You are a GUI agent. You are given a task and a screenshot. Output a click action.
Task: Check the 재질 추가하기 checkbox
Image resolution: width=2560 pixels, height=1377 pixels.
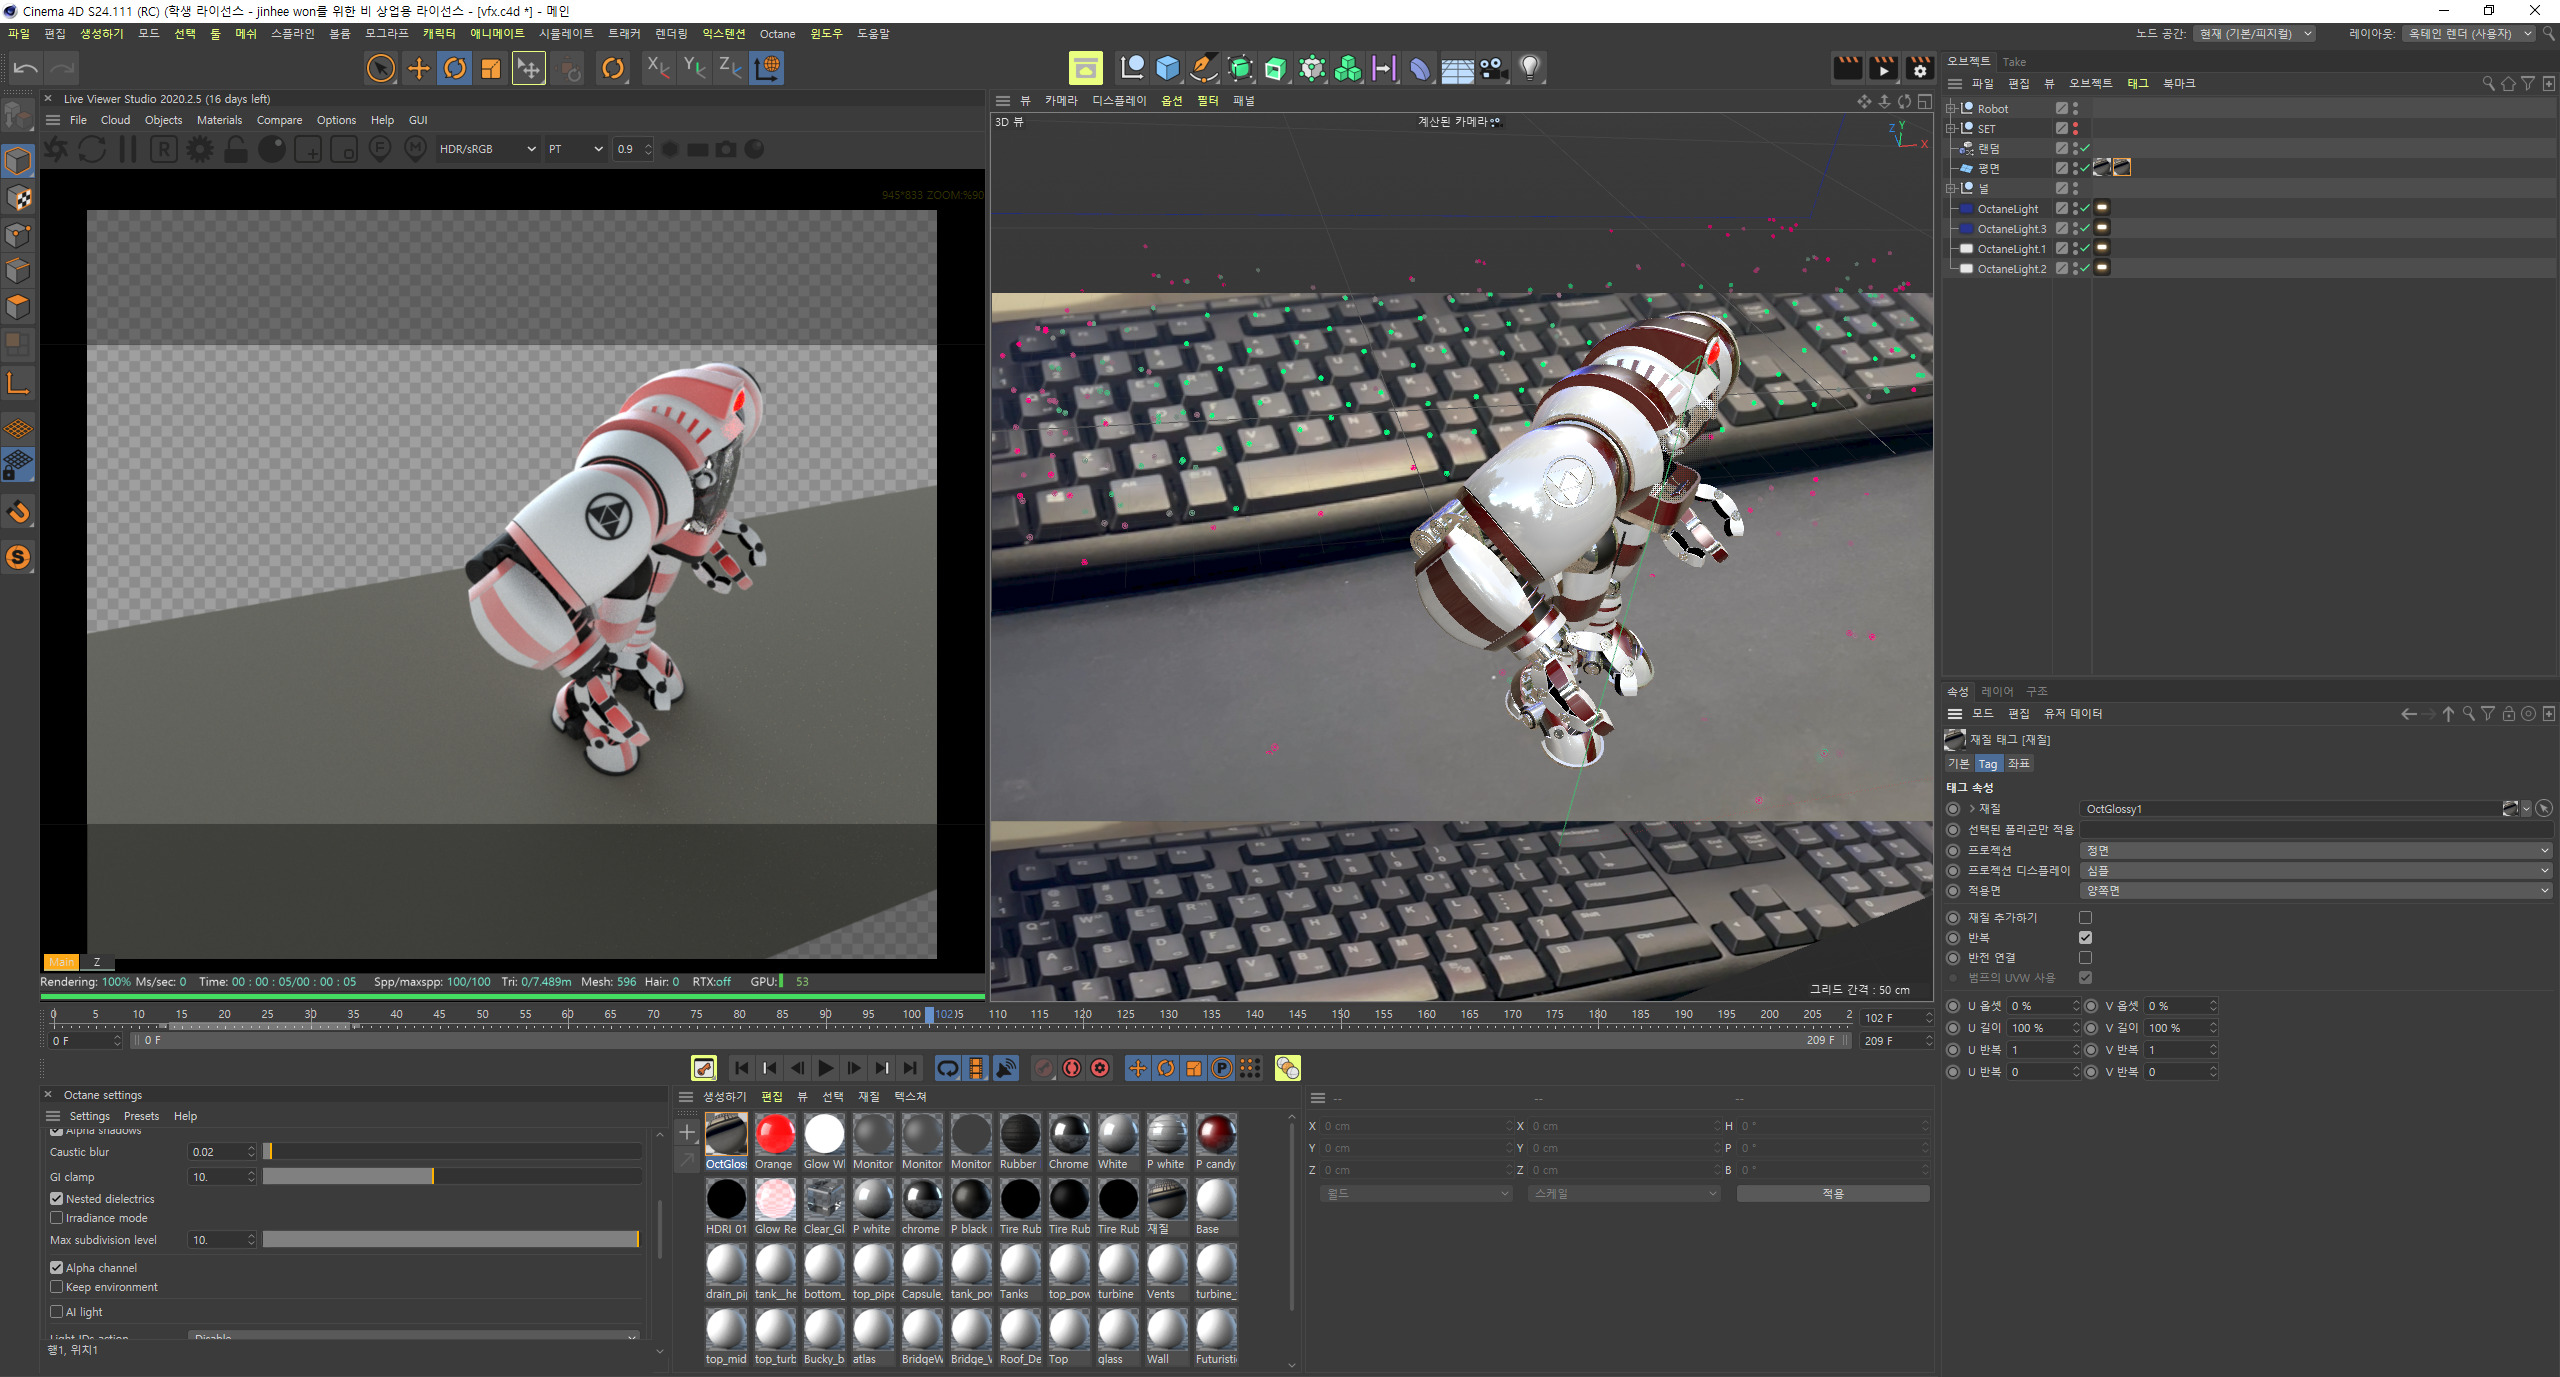click(x=2085, y=918)
